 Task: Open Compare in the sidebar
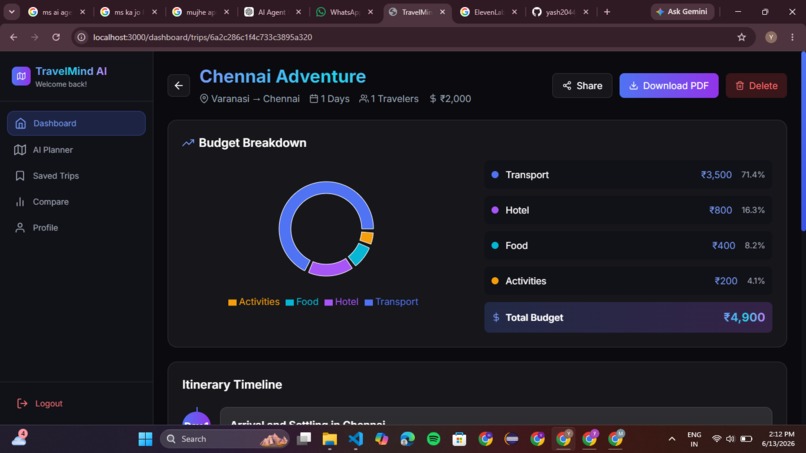click(76, 202)
